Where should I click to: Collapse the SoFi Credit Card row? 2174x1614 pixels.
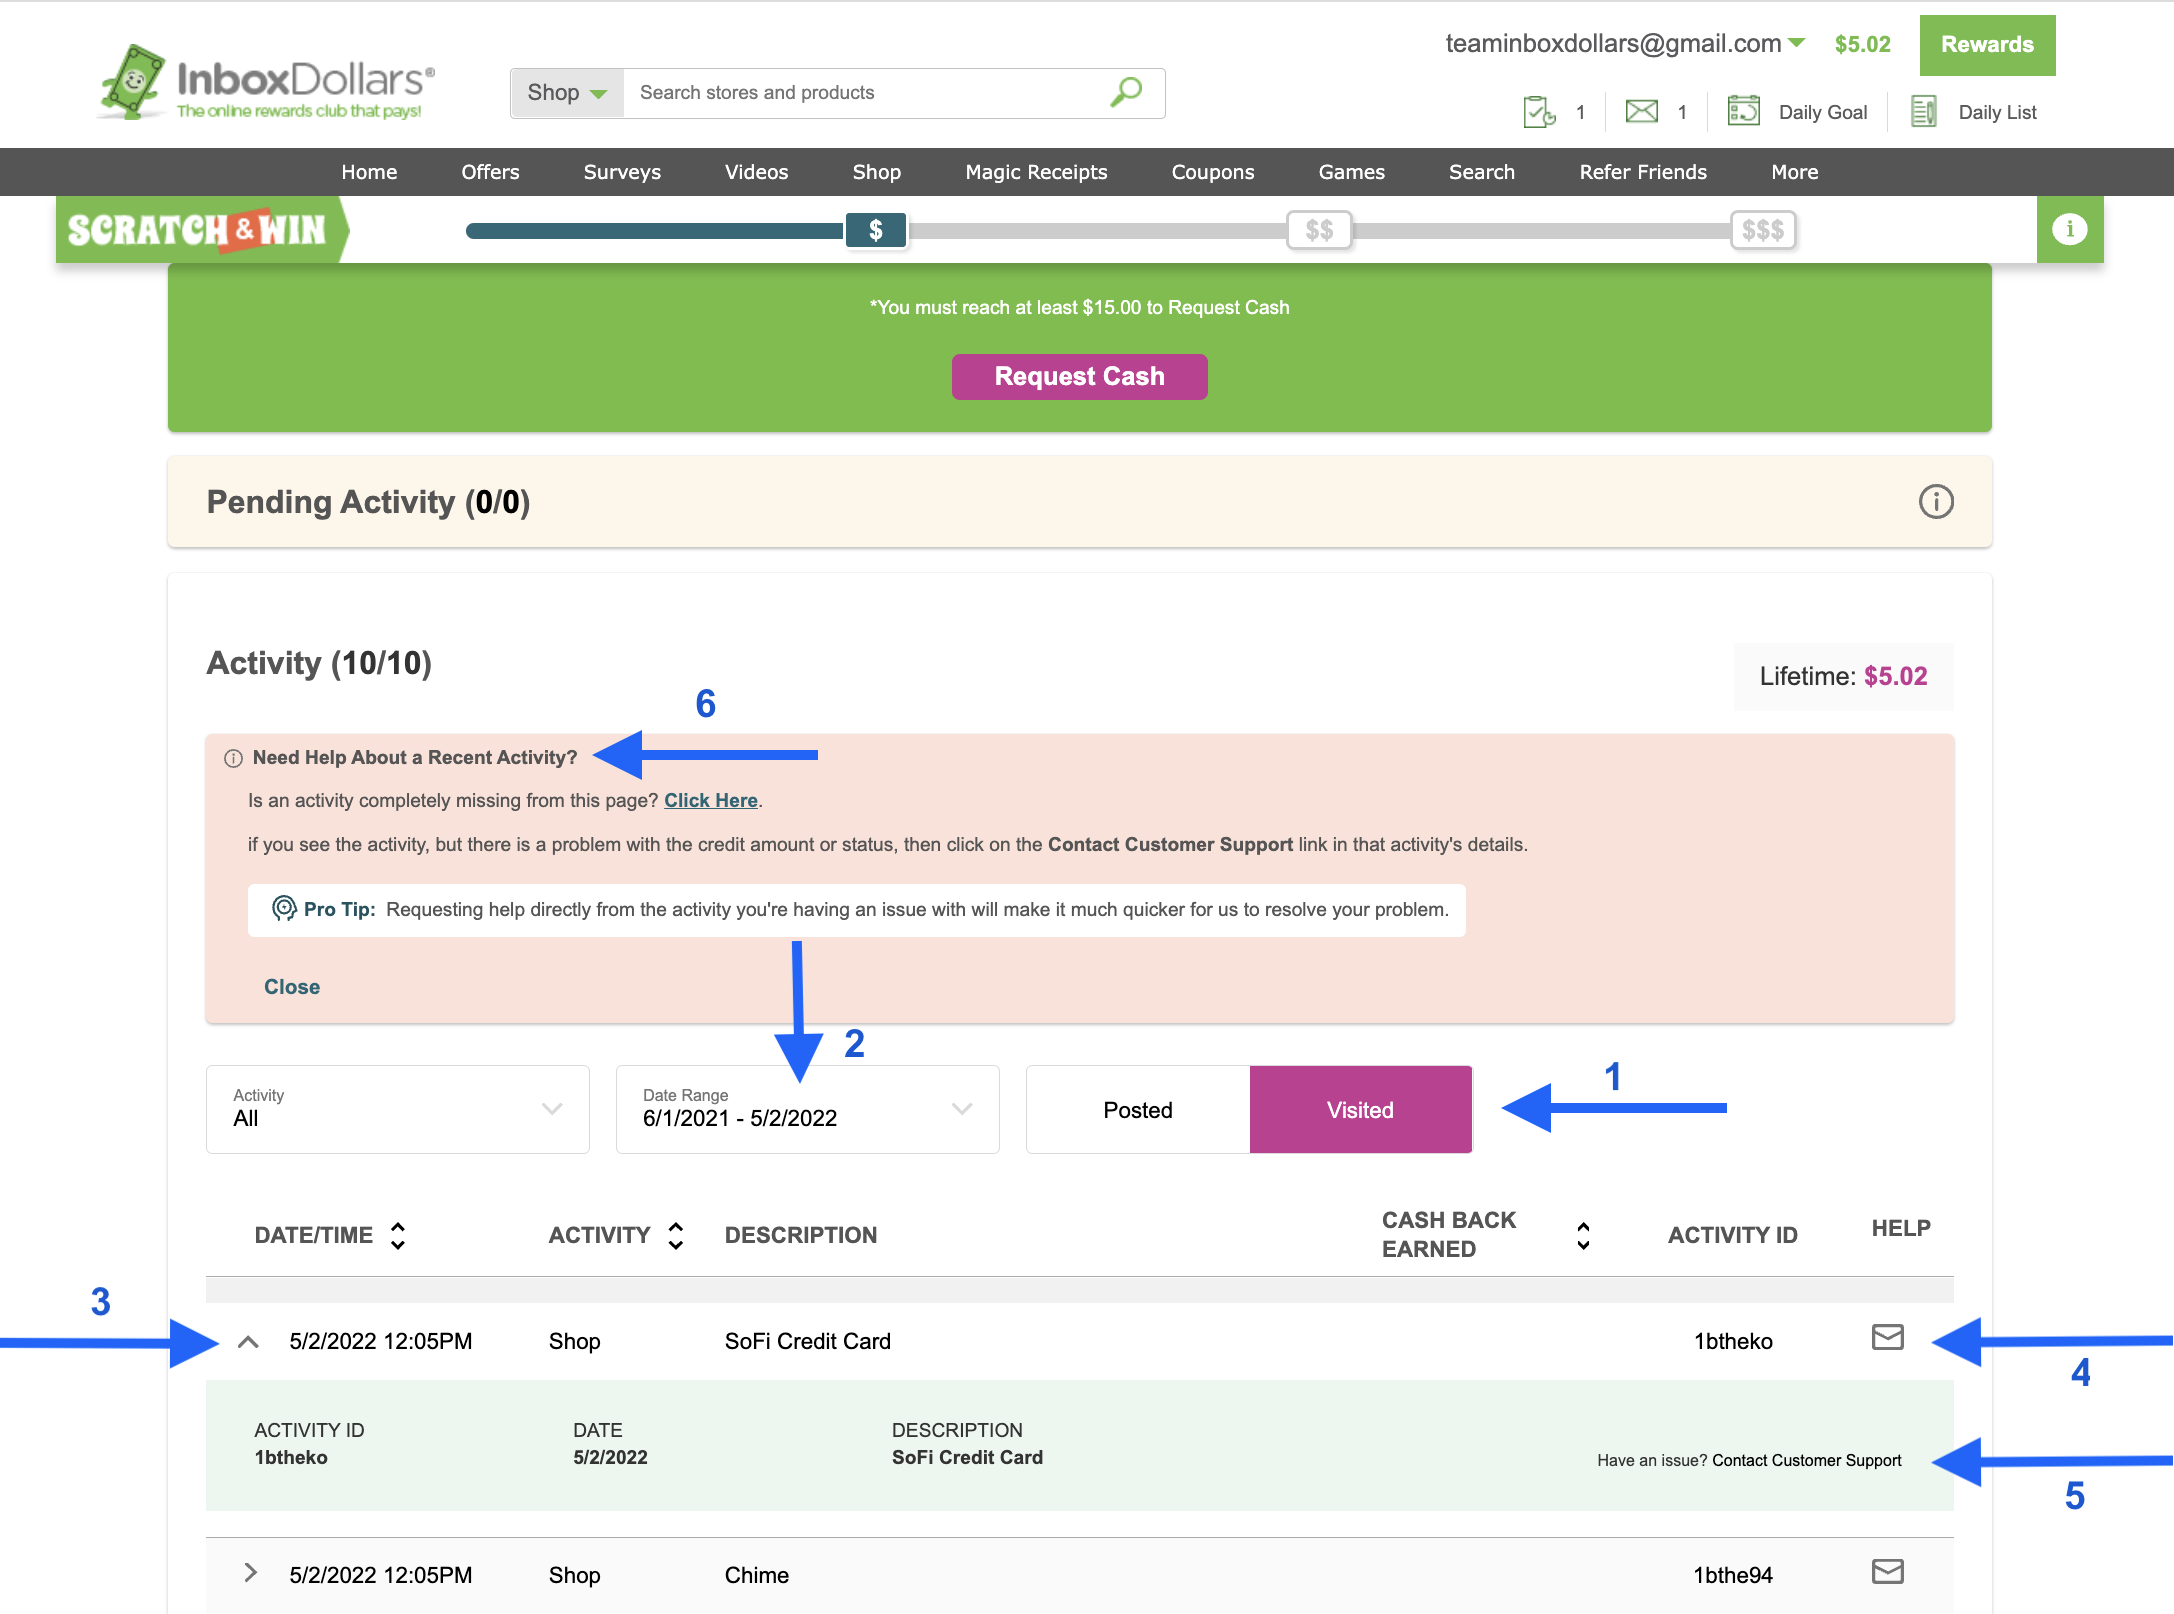(248, 1342)
